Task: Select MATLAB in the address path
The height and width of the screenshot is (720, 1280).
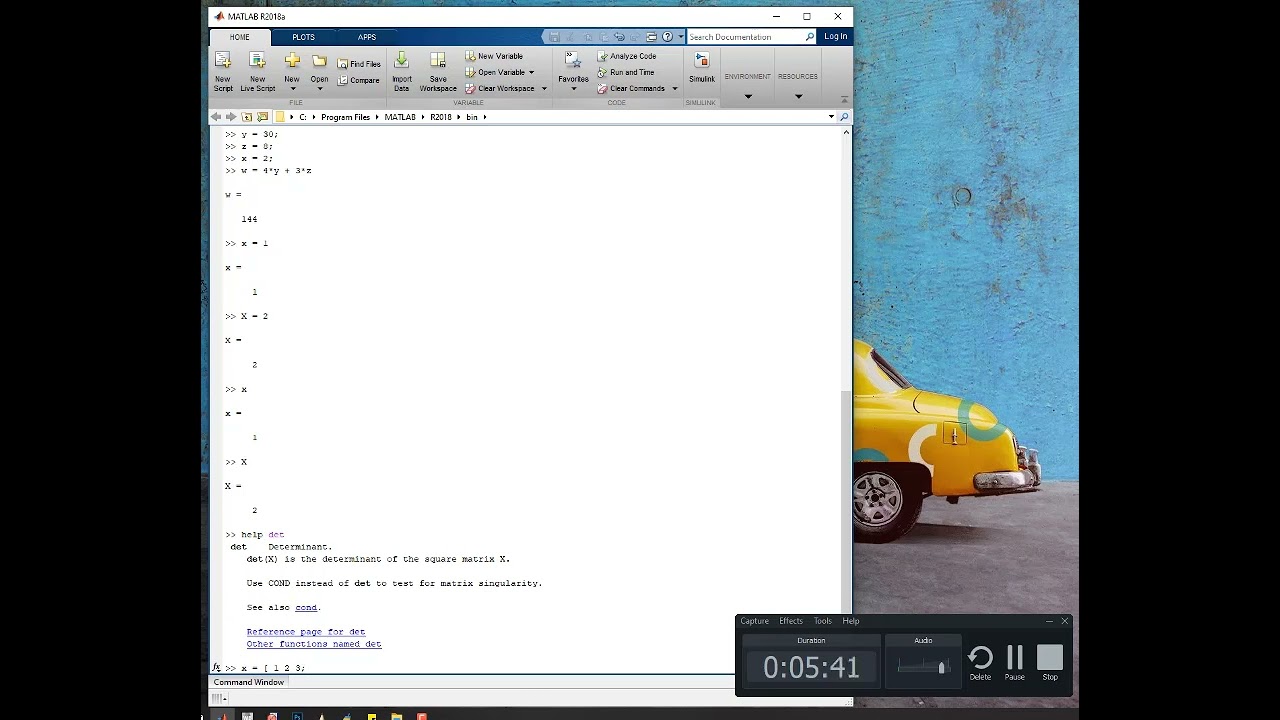Action: tap(400, 117)
